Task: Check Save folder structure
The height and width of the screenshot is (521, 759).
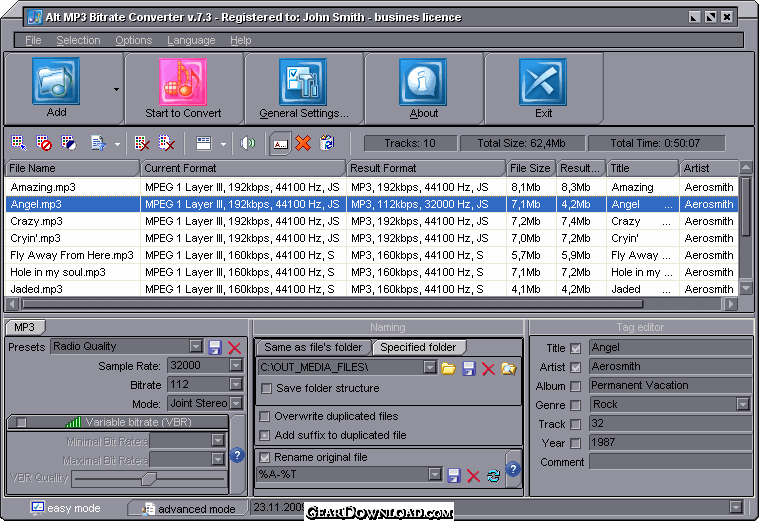Action: point(266,388)
